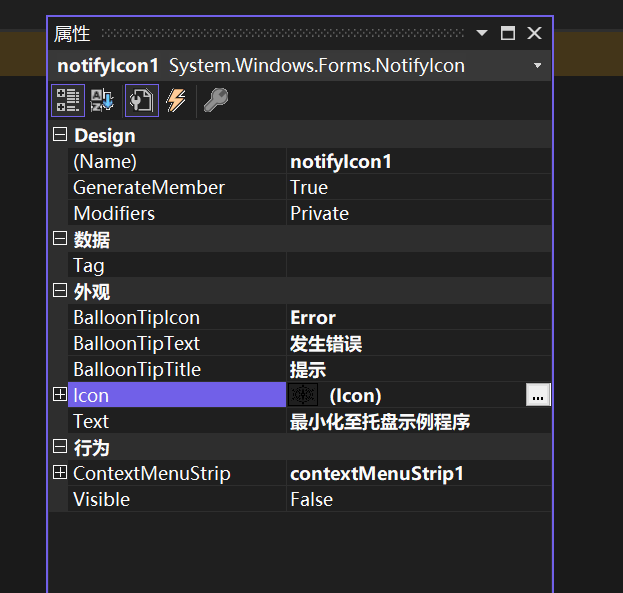This screenshot has width=623, height=593.
Task: Edit the BalloonTipText value field
Action: click(x=416, y=343)
